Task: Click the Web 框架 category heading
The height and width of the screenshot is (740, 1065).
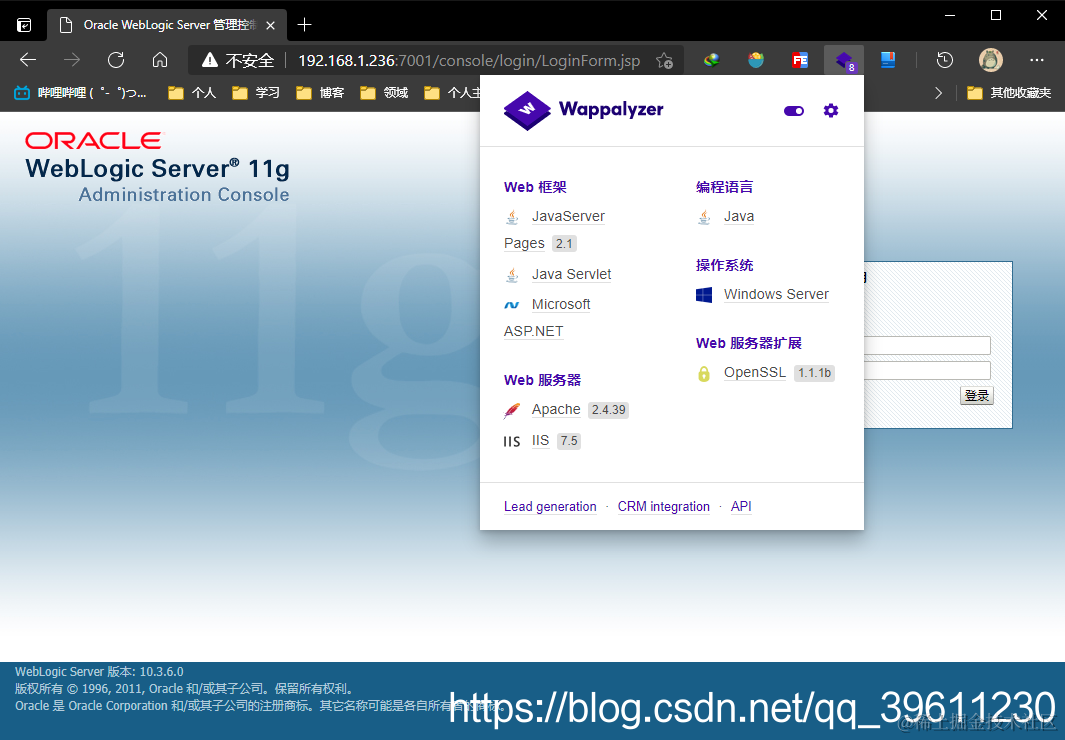Action: pos(535,187)
